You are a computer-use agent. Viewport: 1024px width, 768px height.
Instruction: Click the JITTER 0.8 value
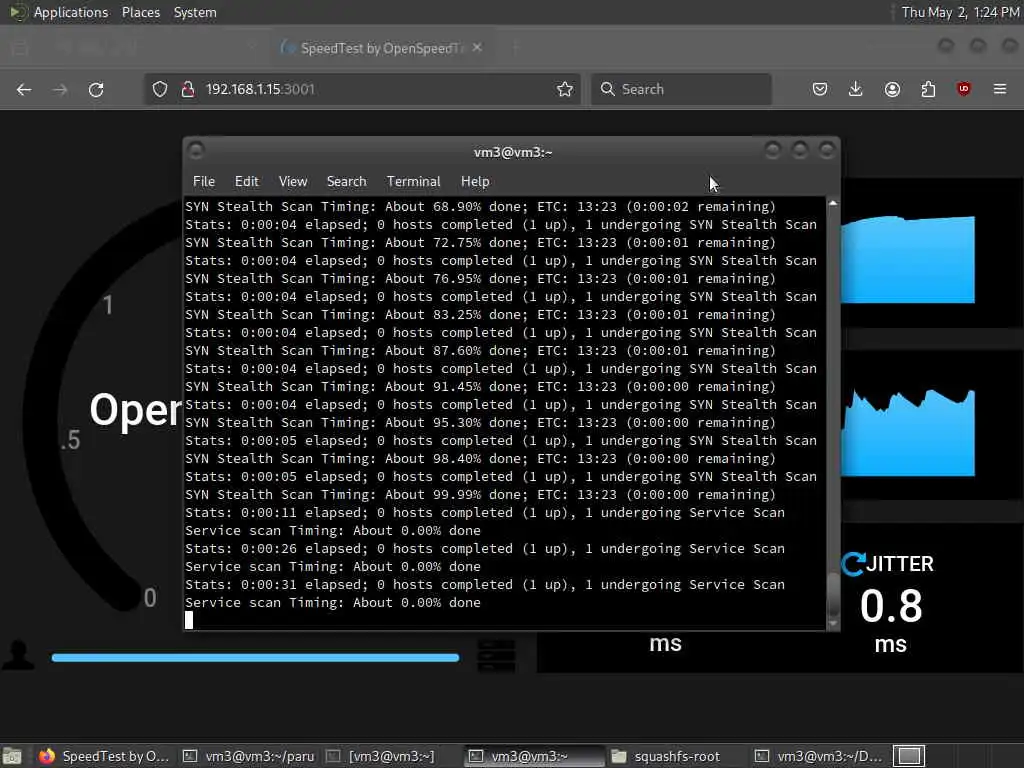coord(891,606)
